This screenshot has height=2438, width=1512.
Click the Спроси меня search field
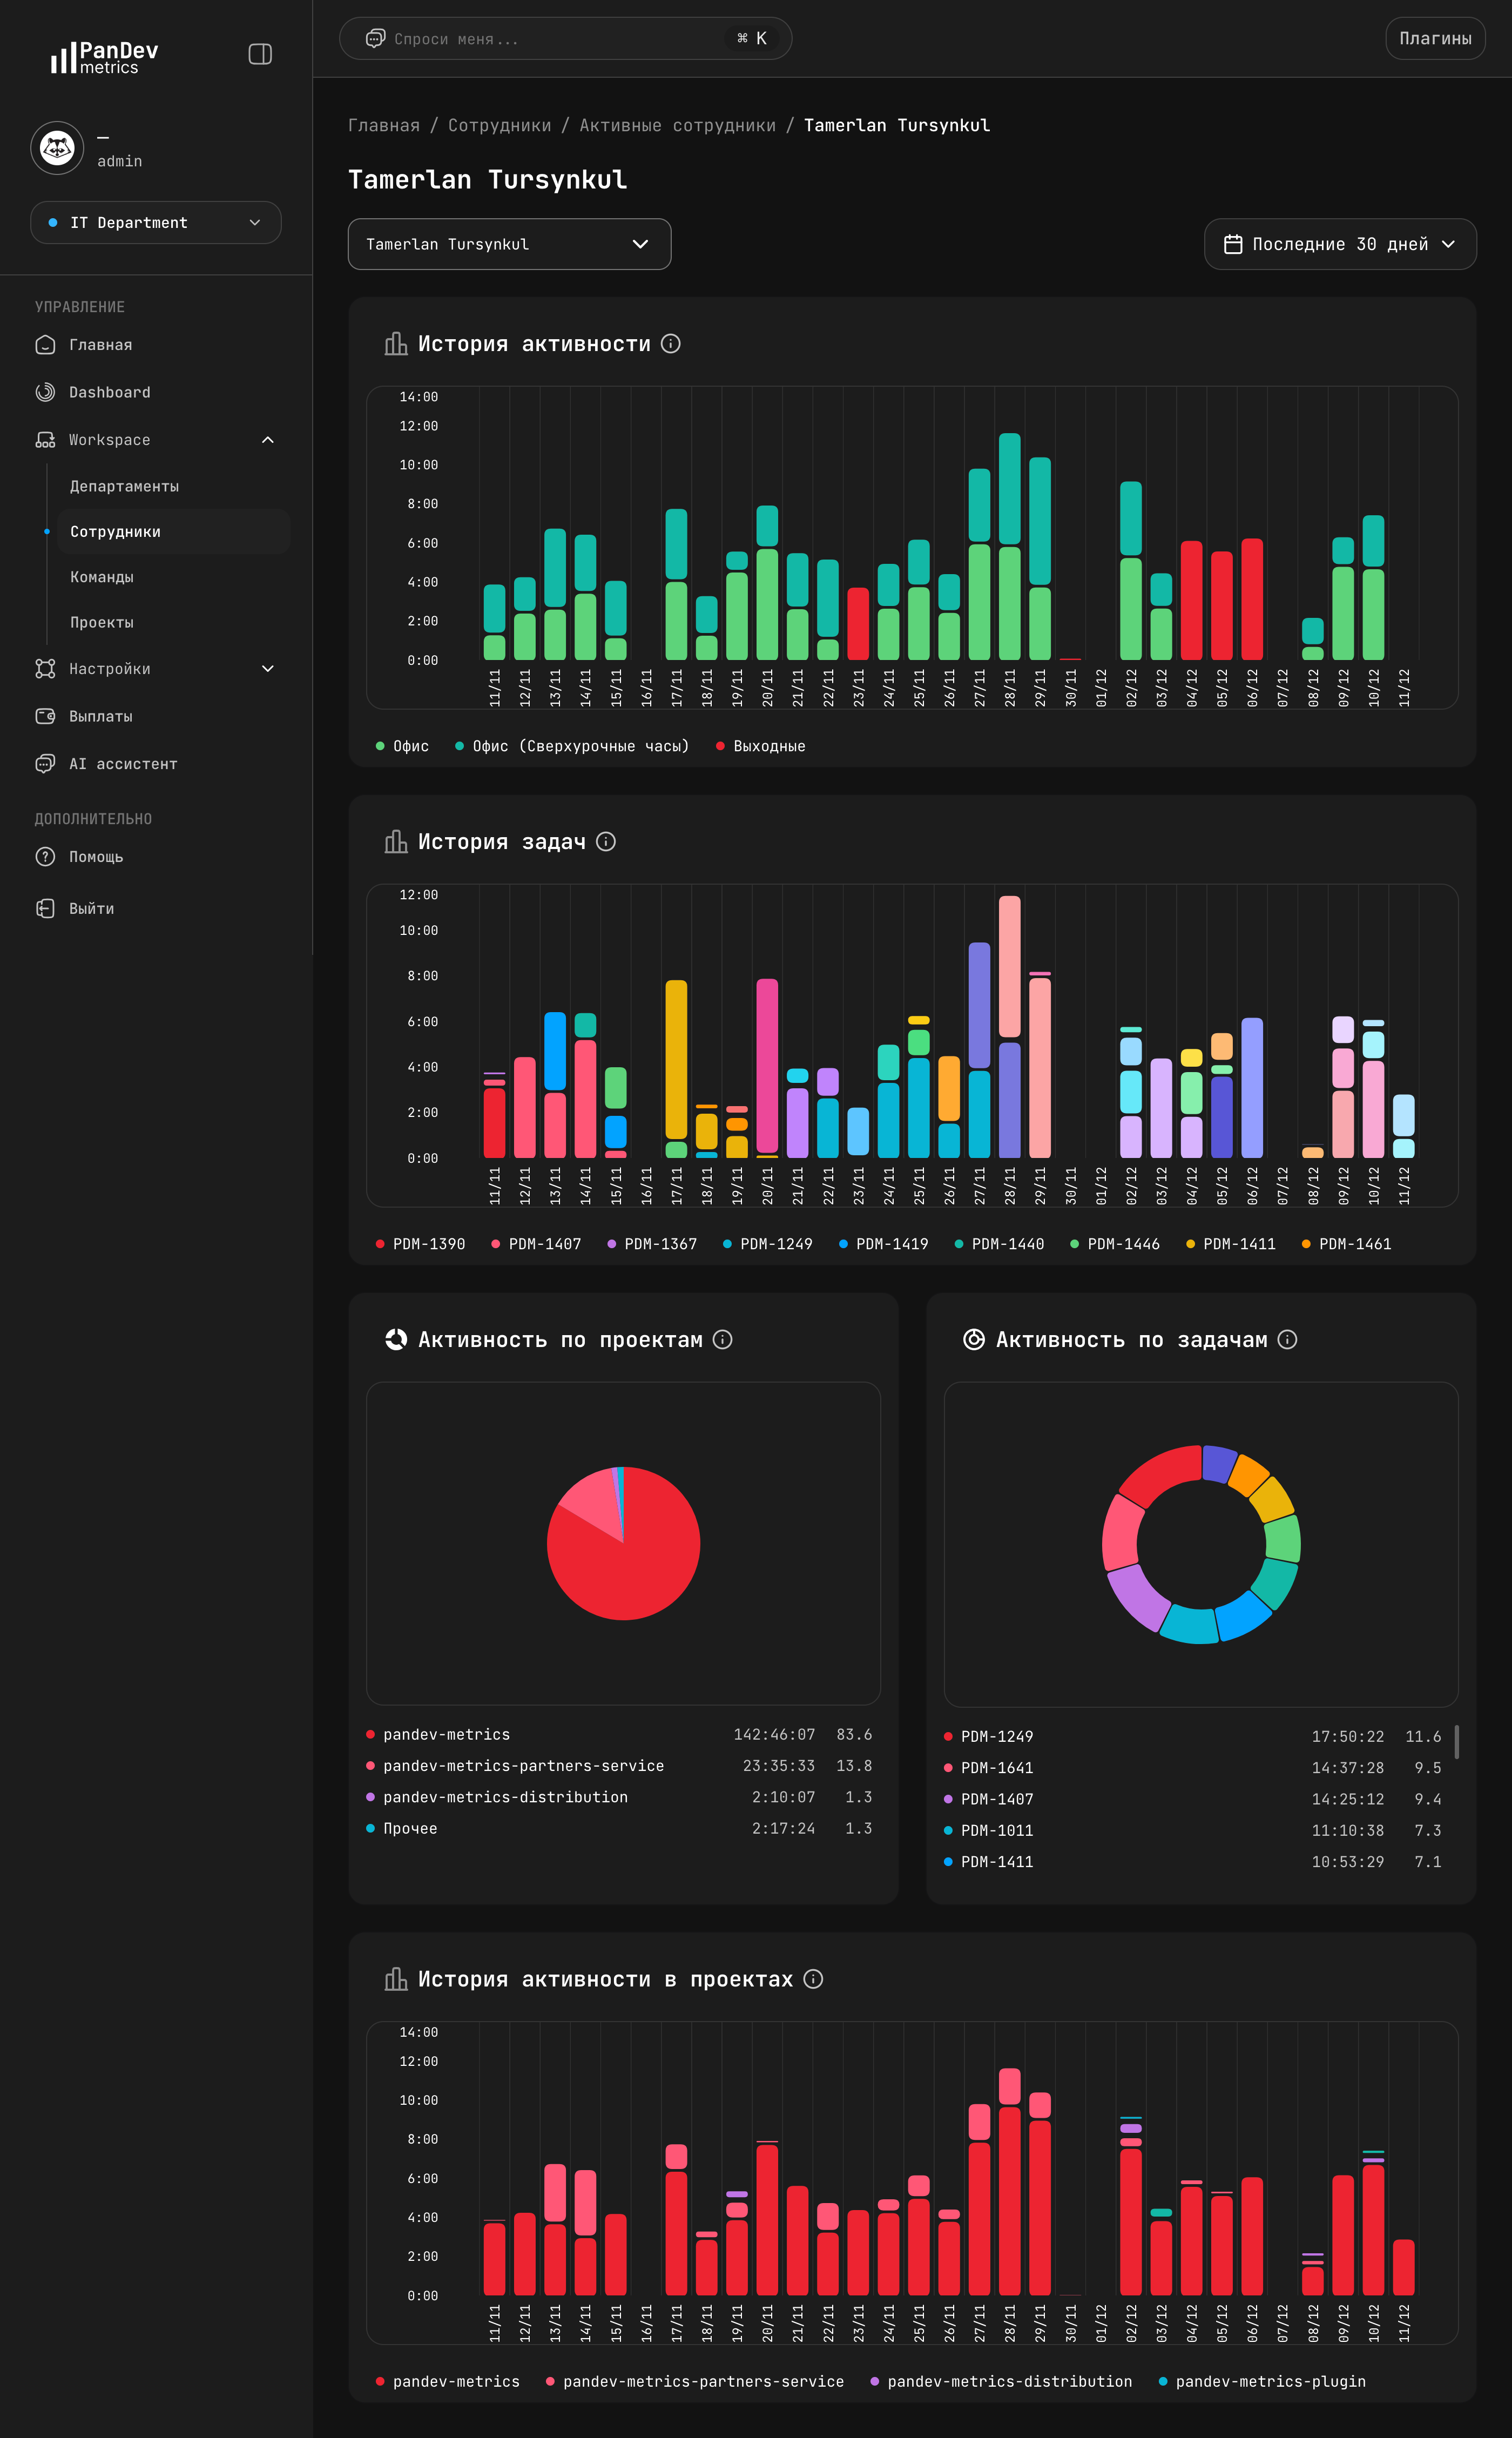[x=550, y=39]
